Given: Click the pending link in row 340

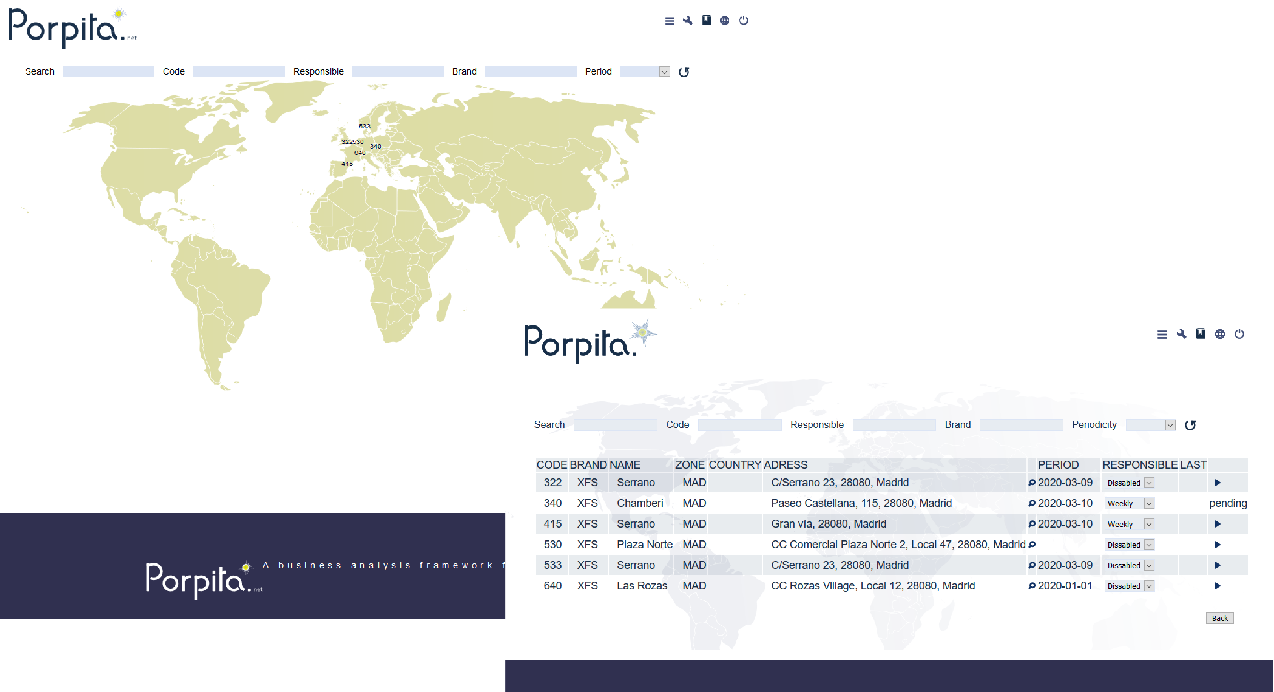Looking at the screenshot, I should click(x=1227, y=504).
